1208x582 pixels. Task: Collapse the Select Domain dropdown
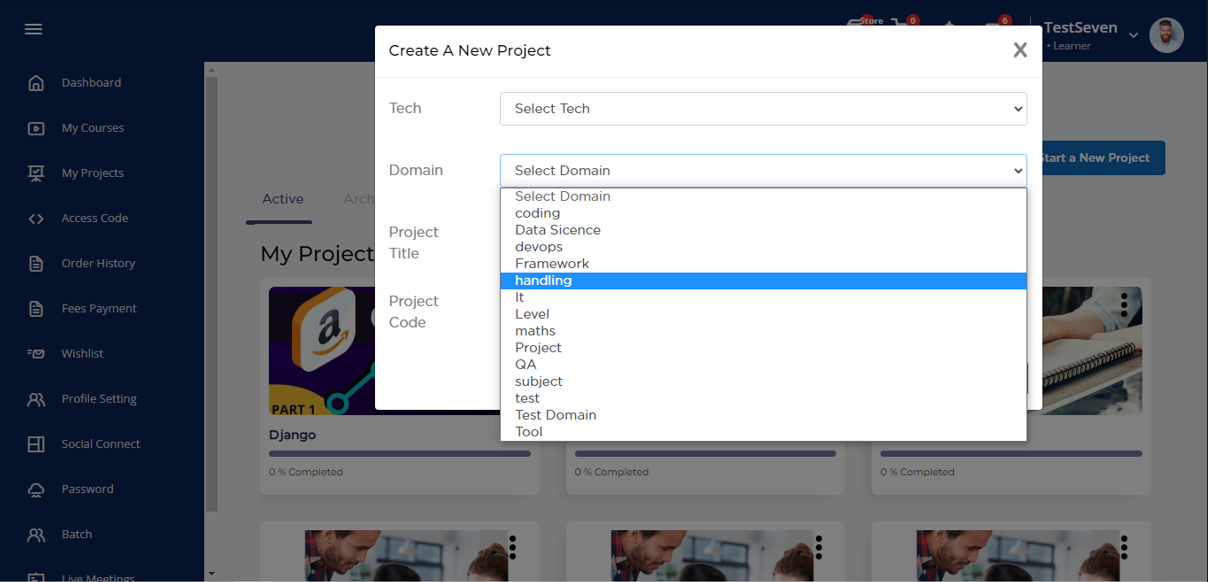(x=762, y=171)
